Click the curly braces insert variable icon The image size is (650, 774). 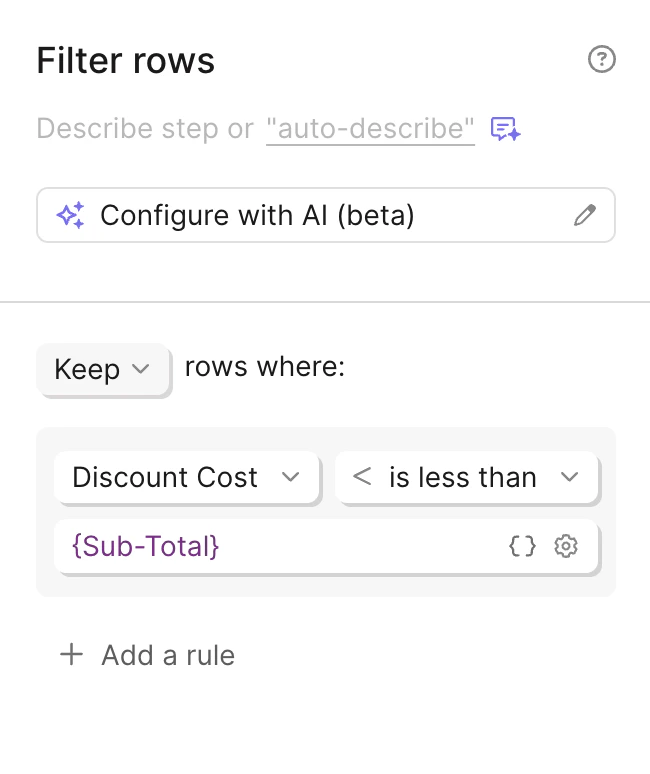point(522,546)
